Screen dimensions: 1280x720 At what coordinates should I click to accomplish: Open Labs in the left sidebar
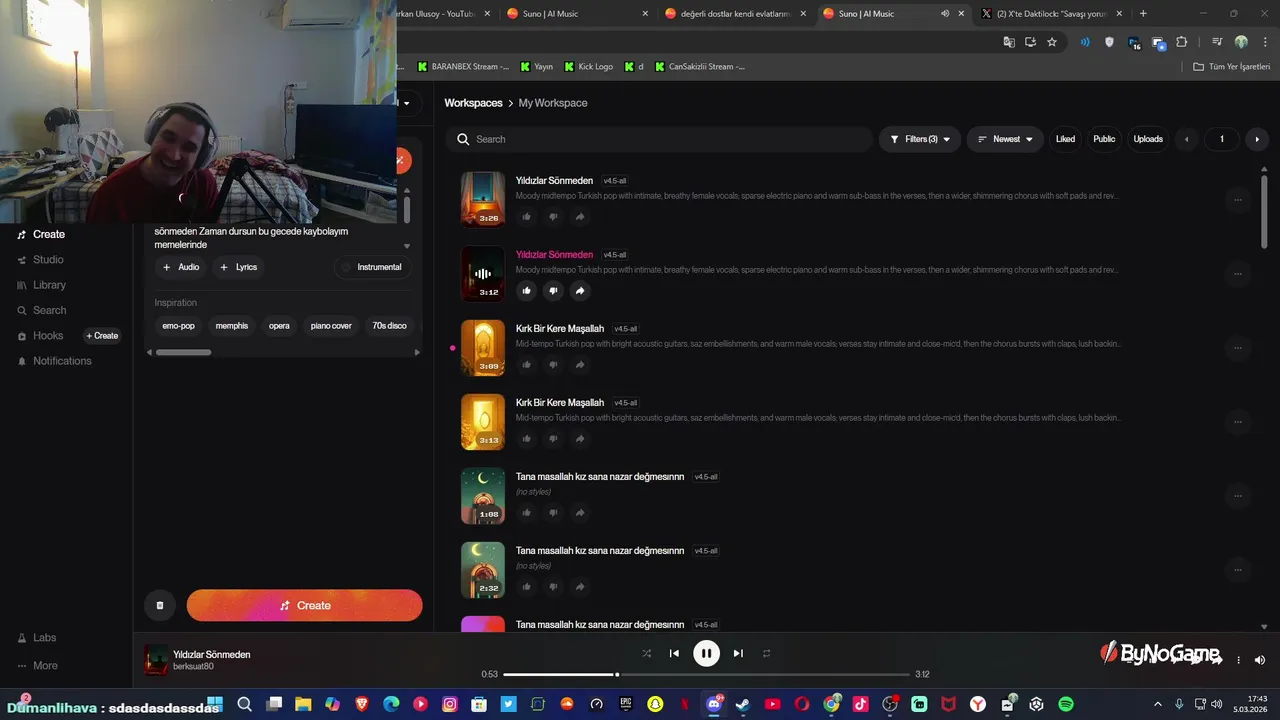click(x=37, y=637)
